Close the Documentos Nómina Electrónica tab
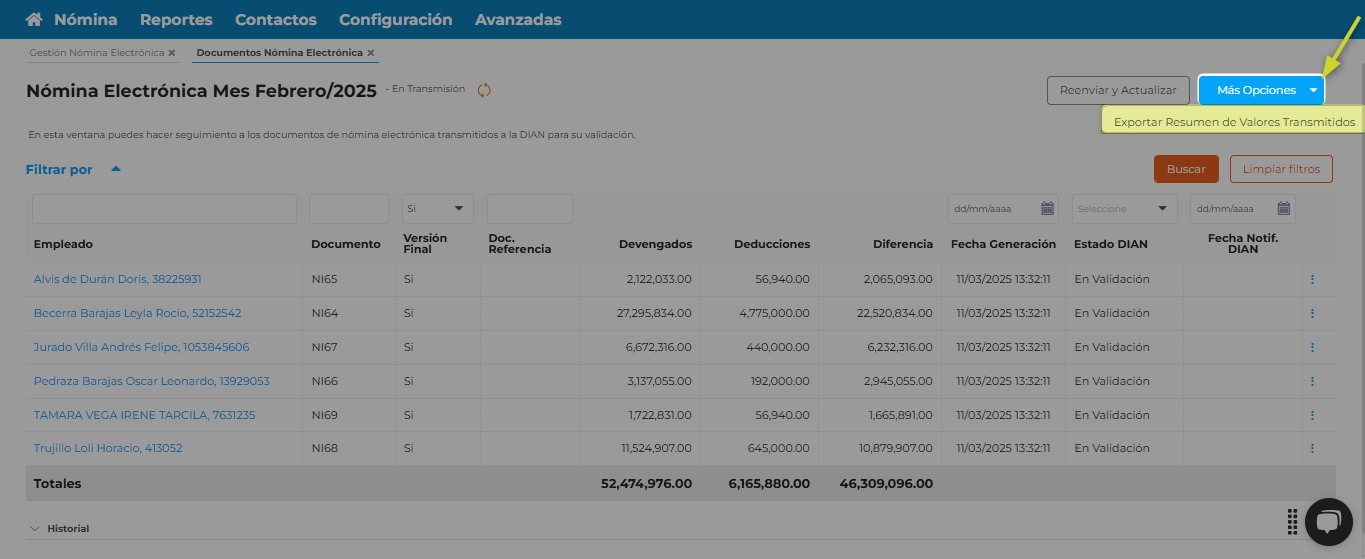This screenshot has width=1365, height=559. (x=371, y=53)
